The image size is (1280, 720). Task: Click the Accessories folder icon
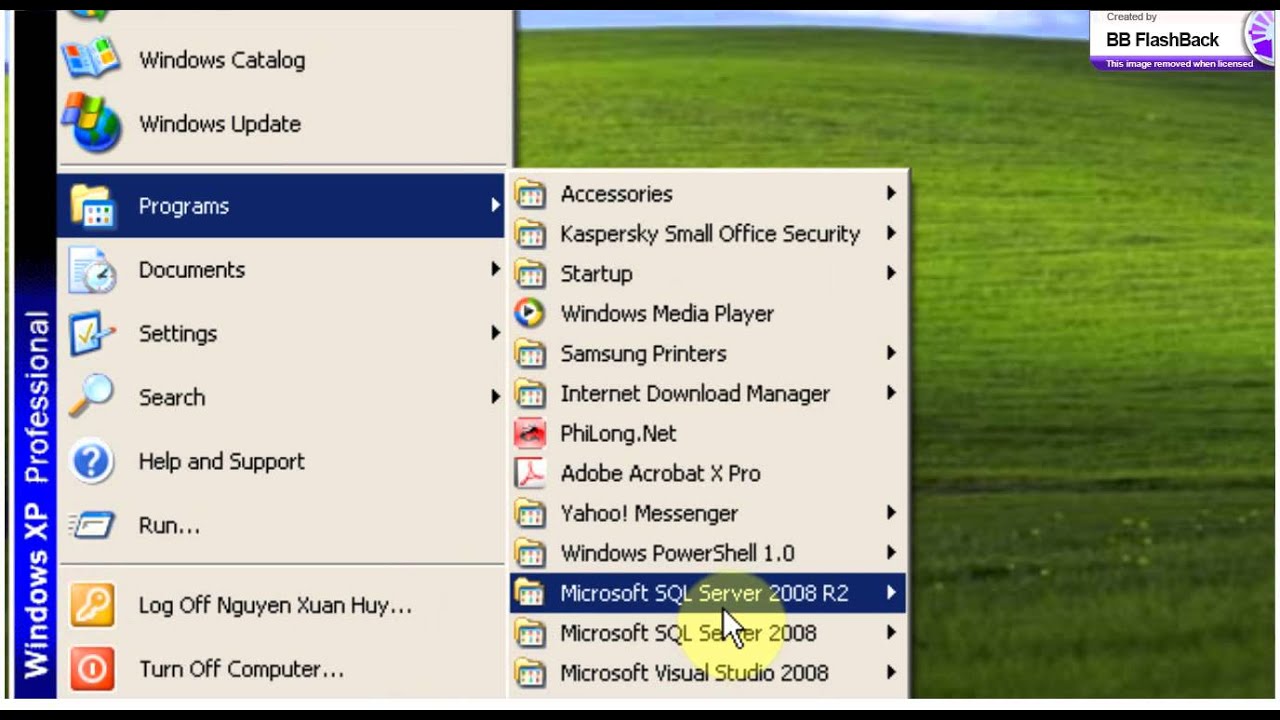click(x=530, y=194)
